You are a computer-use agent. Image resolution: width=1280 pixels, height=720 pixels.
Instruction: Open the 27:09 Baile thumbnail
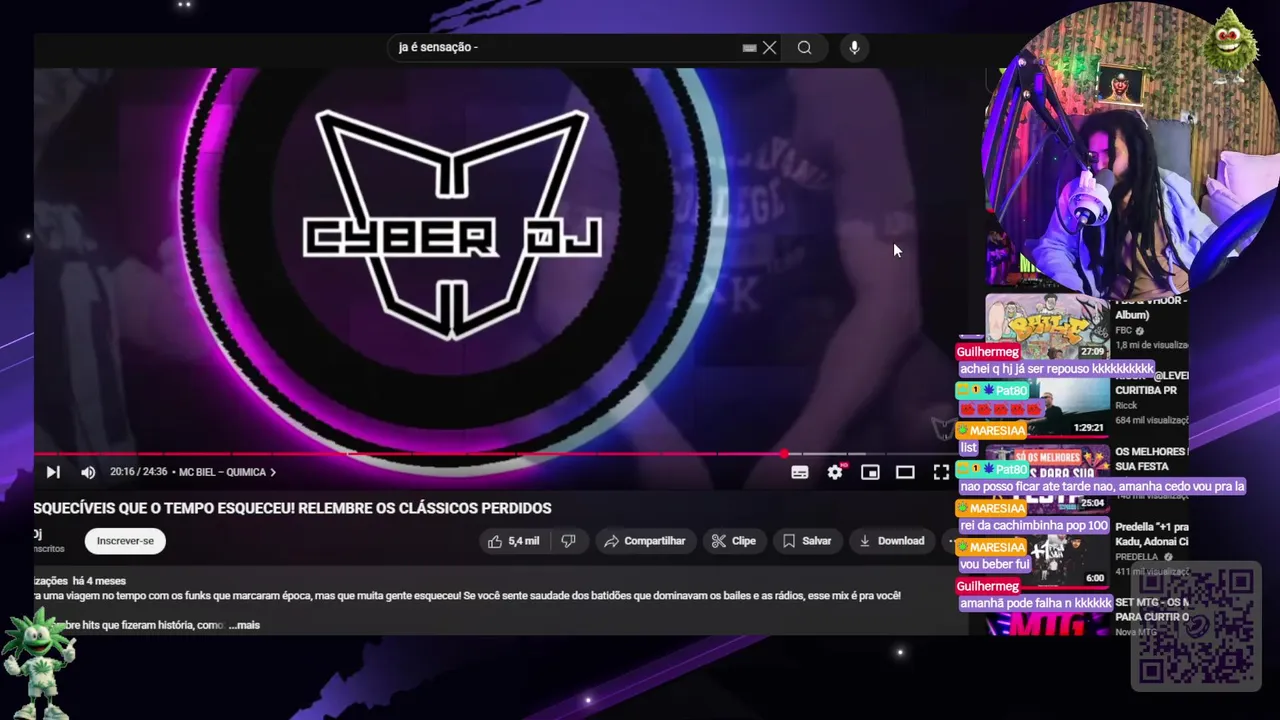pos(1047,327)
